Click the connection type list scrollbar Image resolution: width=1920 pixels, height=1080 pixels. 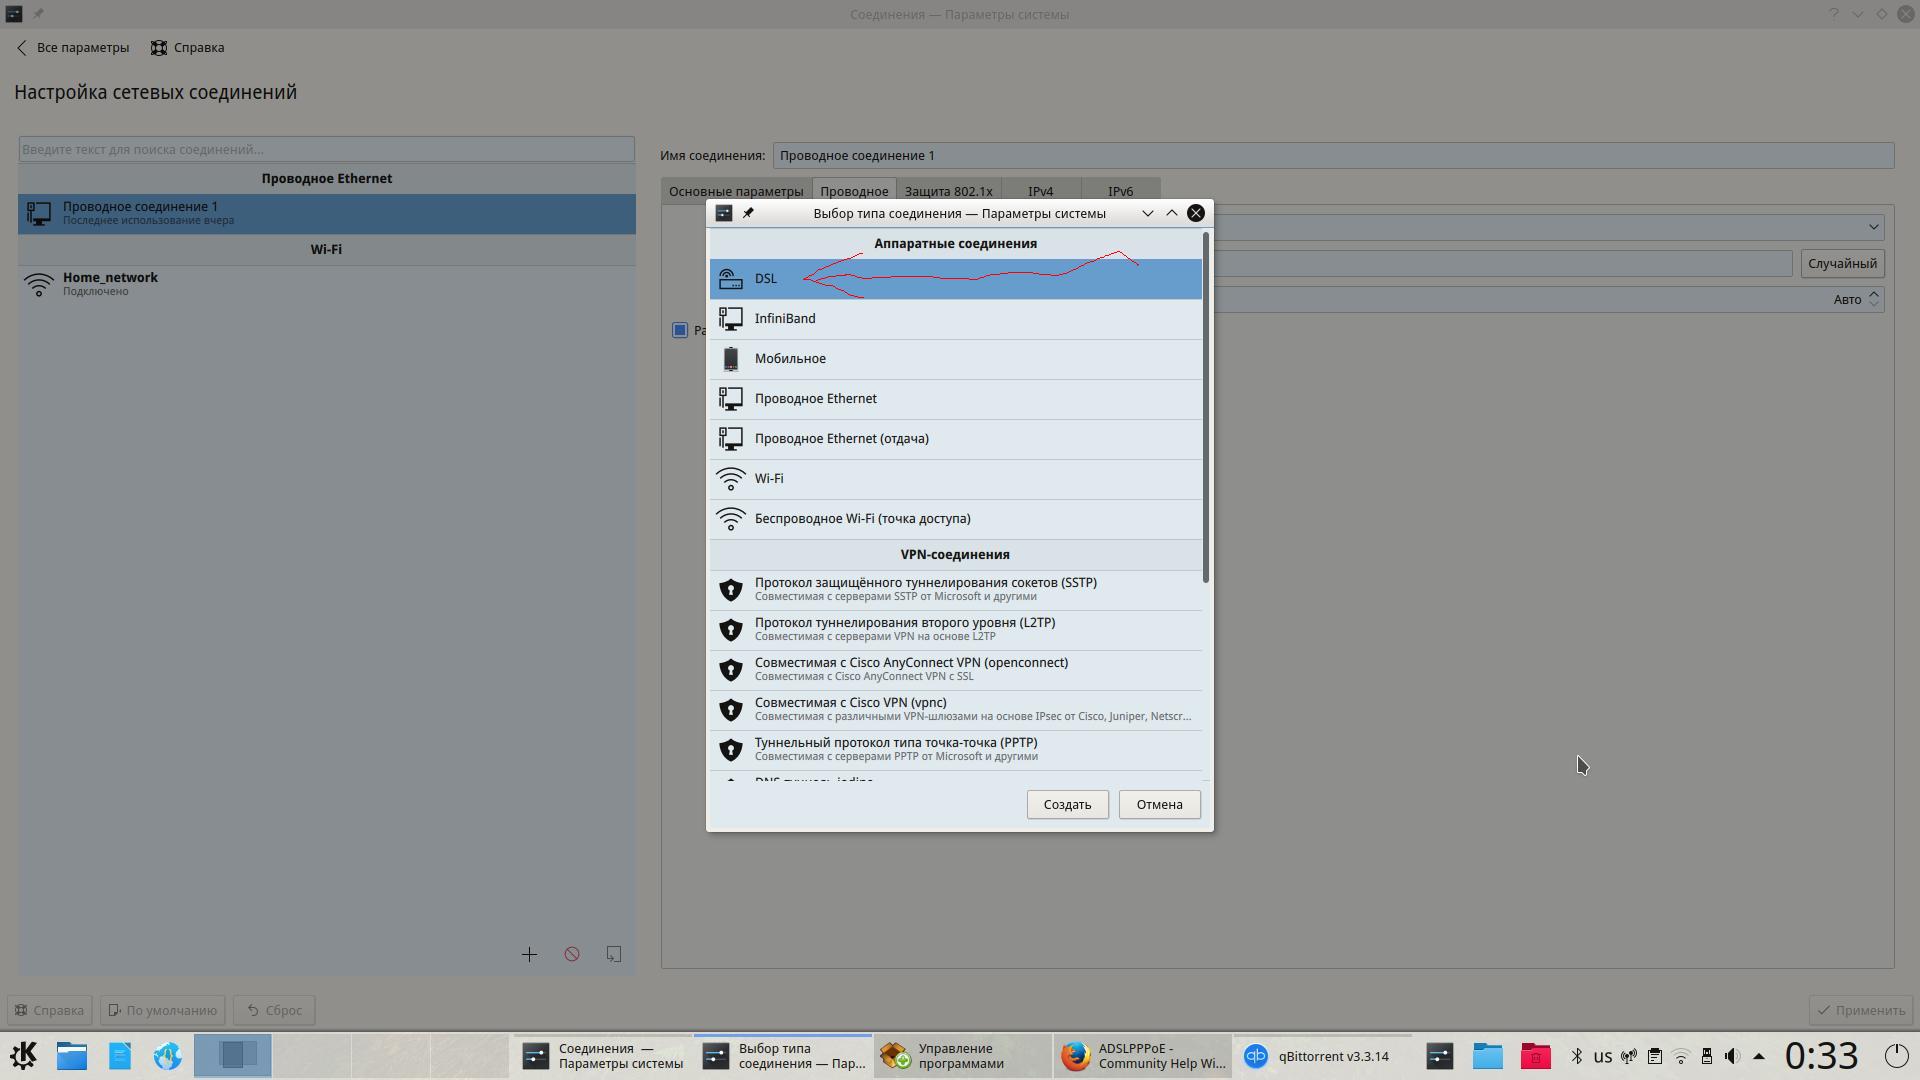point(1206,407)
